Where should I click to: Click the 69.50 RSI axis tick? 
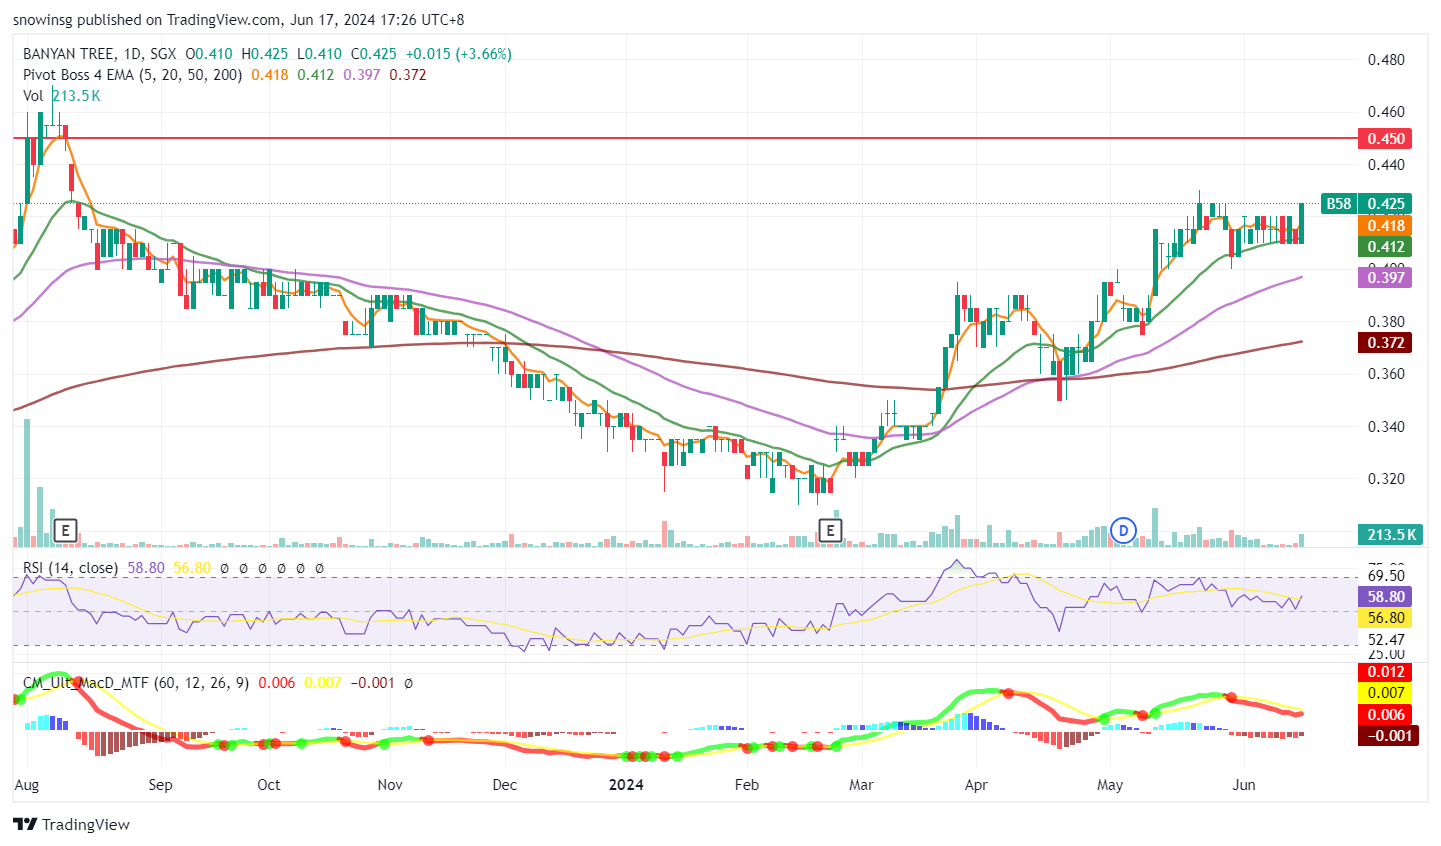1386,576
